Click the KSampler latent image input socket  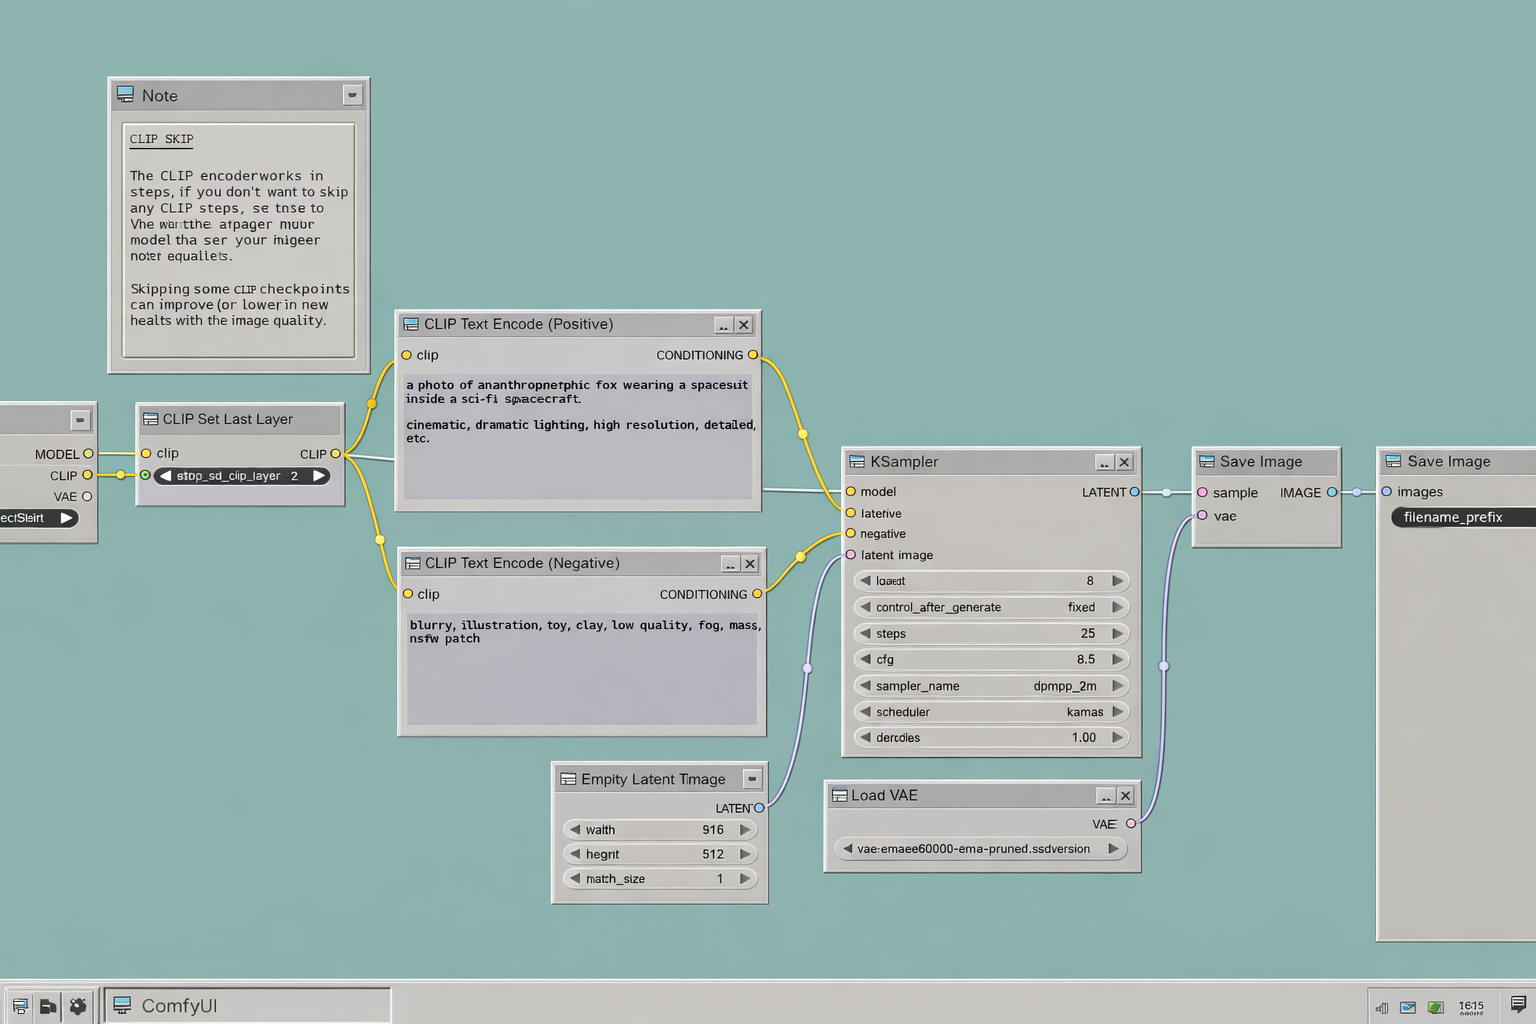851,555
